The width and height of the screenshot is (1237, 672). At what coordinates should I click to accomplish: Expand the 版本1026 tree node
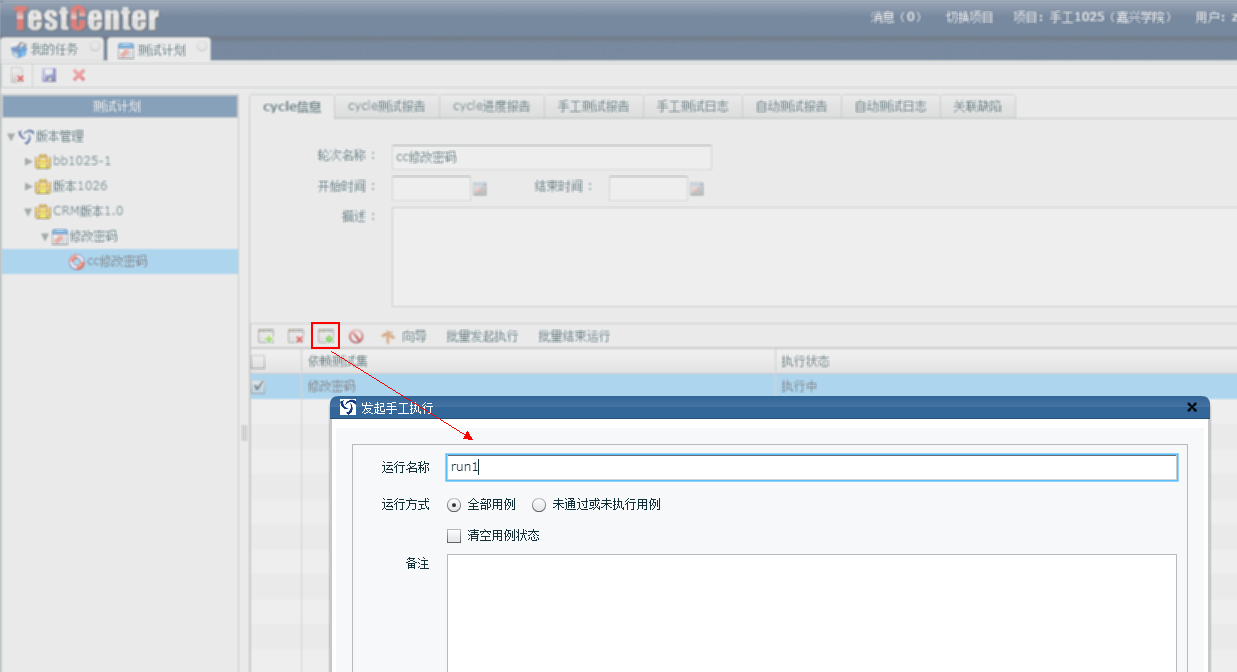[29, 186]
